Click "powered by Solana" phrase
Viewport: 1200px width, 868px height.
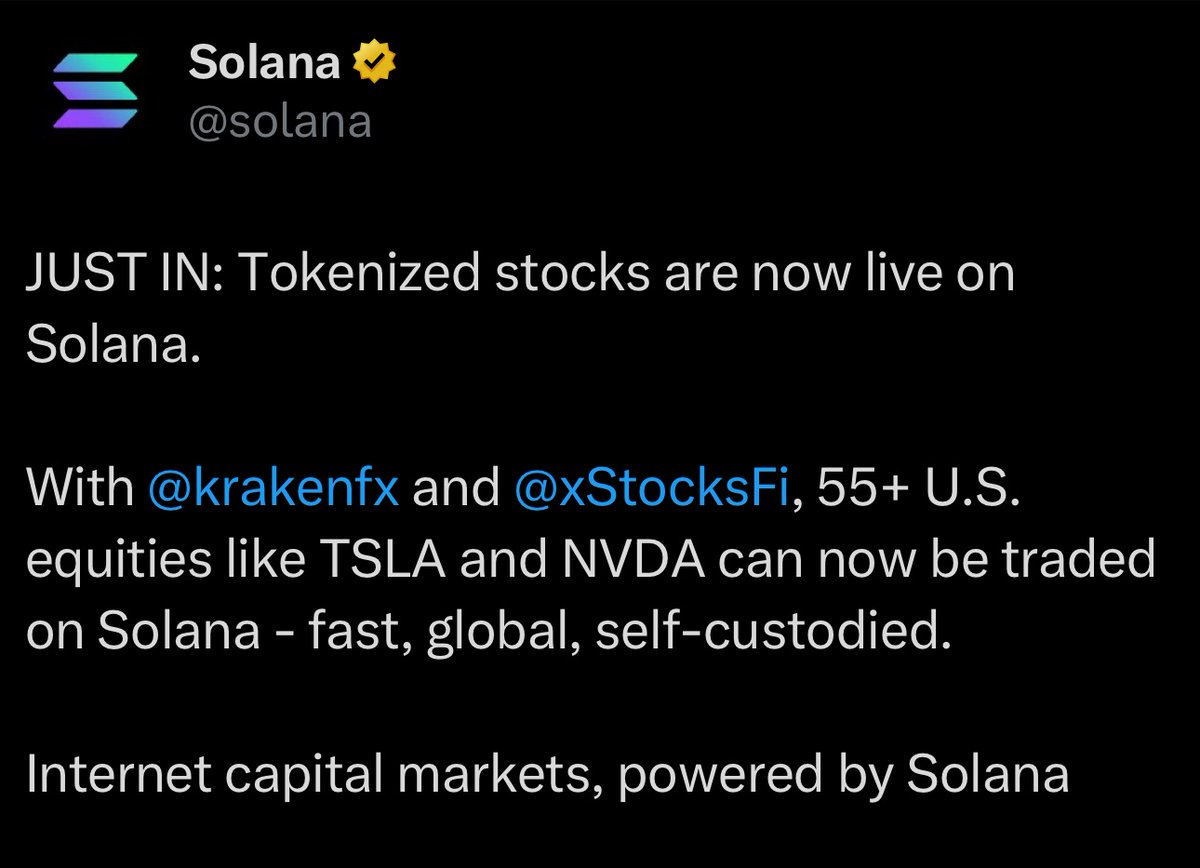coord(825,777)
